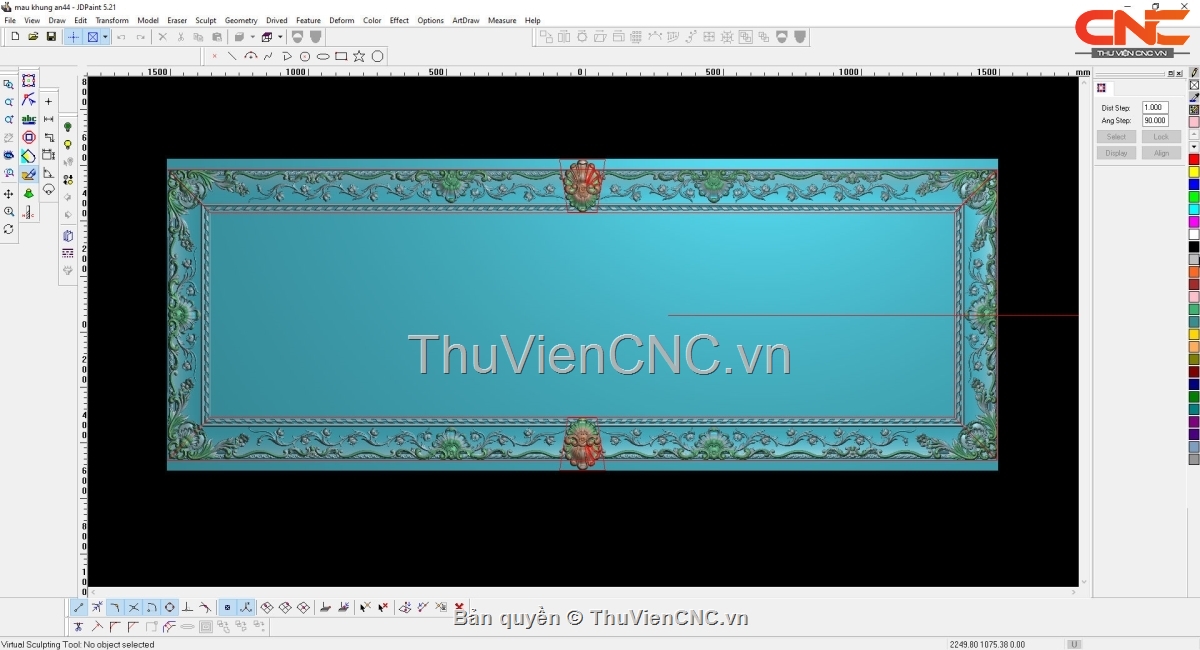This screenshot has width=1200, height=650.
Task: Open the Sculpt menu
Action: tap(205, 20)
